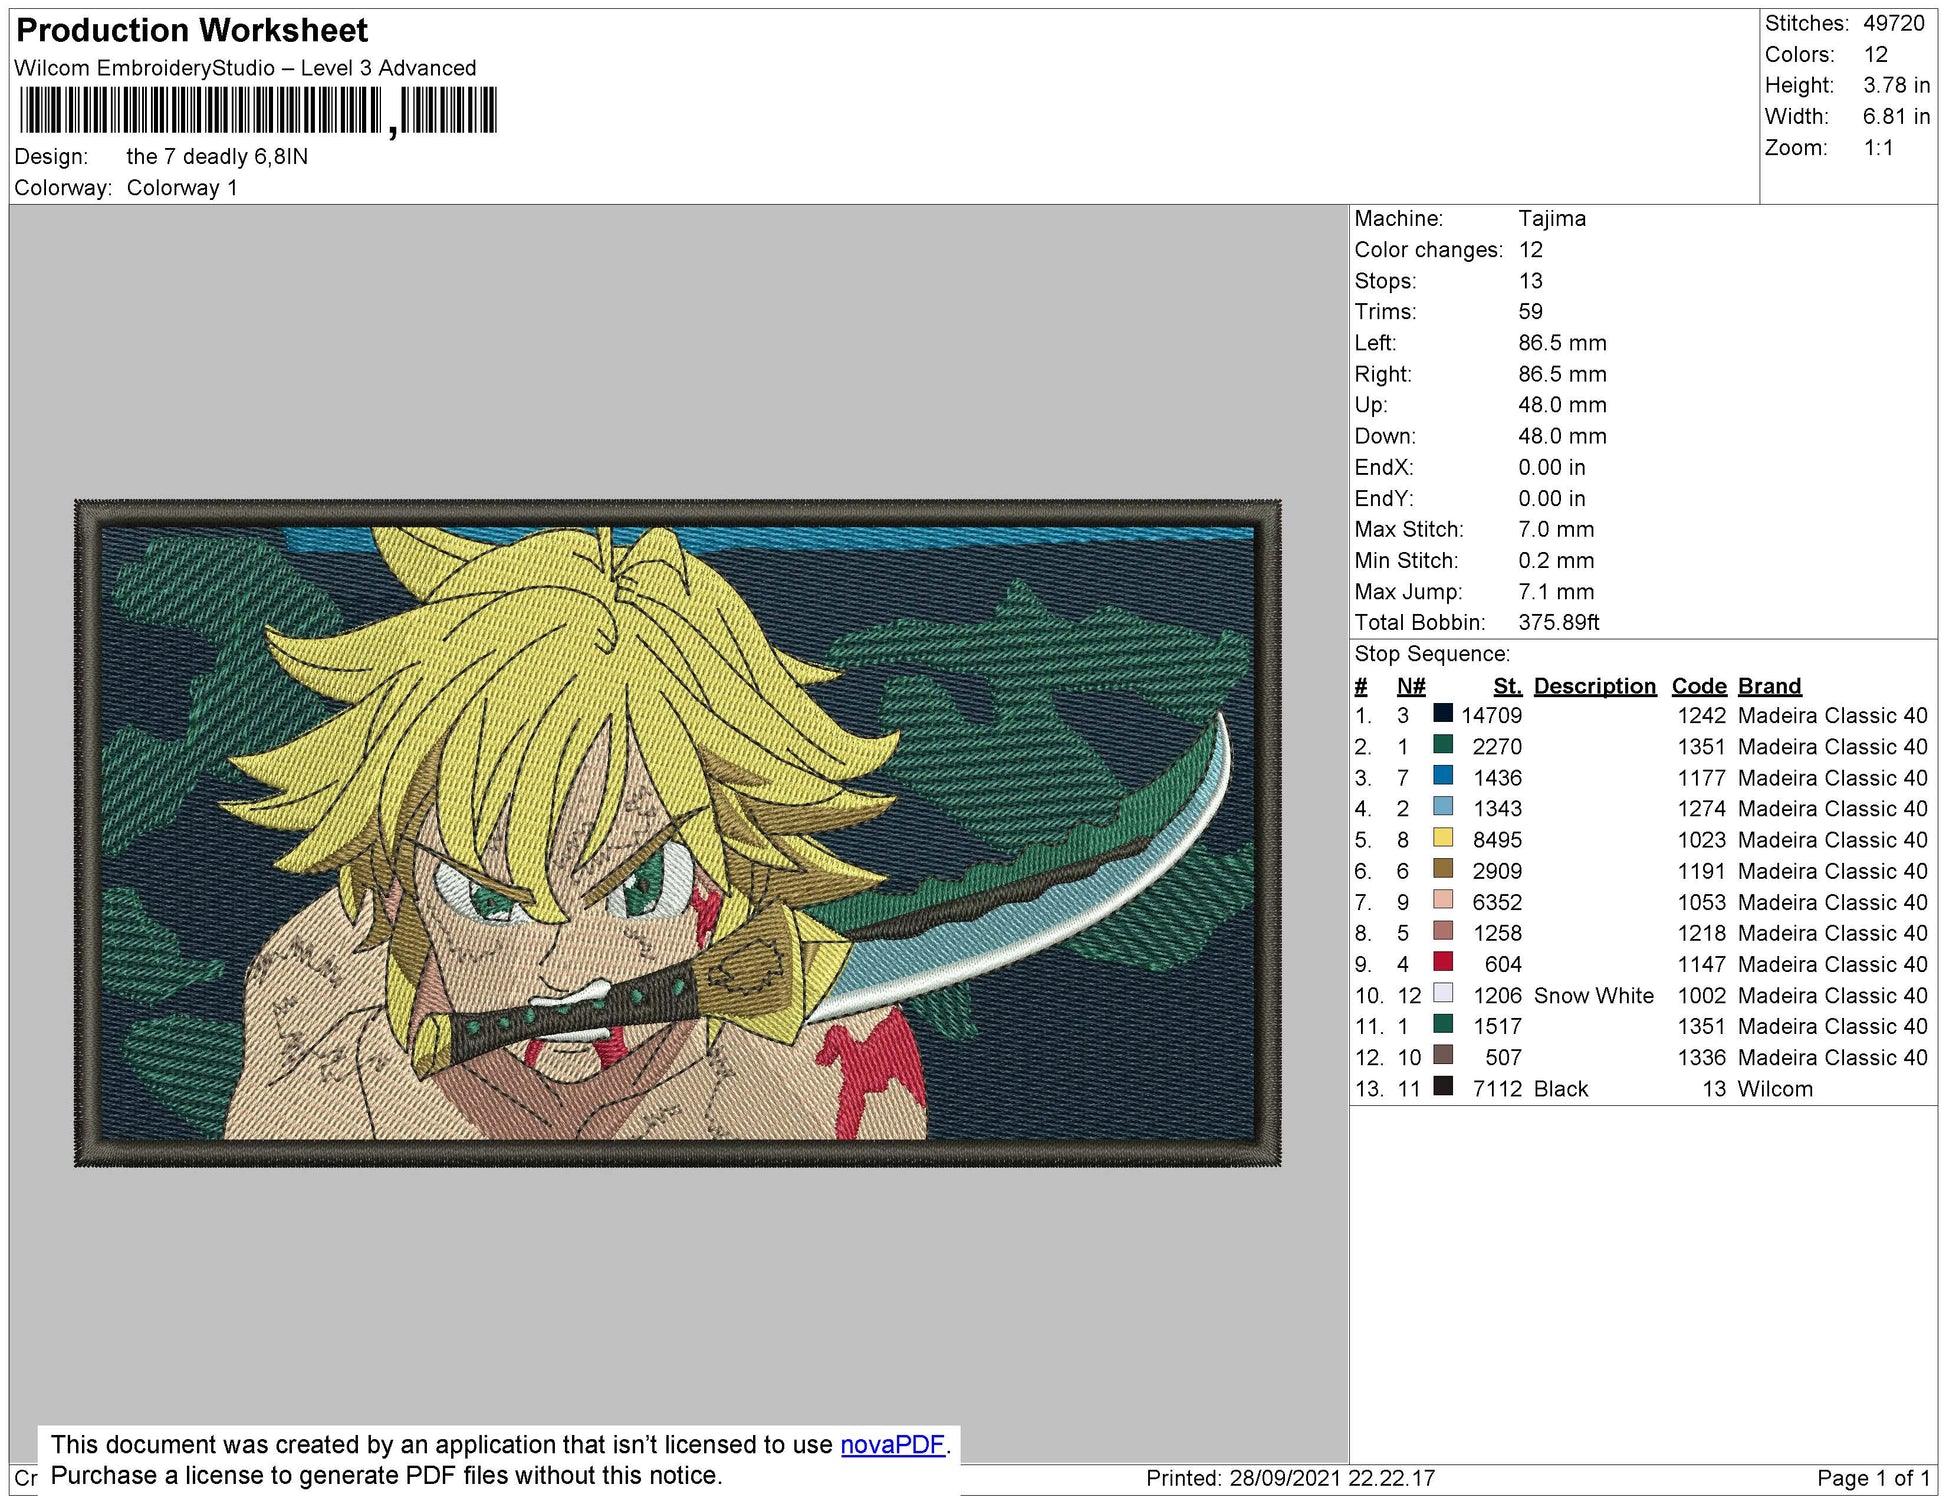1946x1504 pixels.
Task: Click the N# column header
Action: (x=1411, y=686)
